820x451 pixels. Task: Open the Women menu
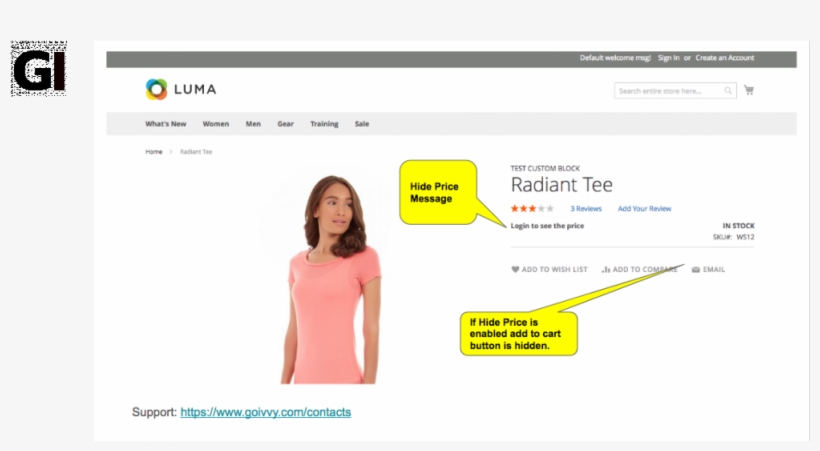click(216, 124)
